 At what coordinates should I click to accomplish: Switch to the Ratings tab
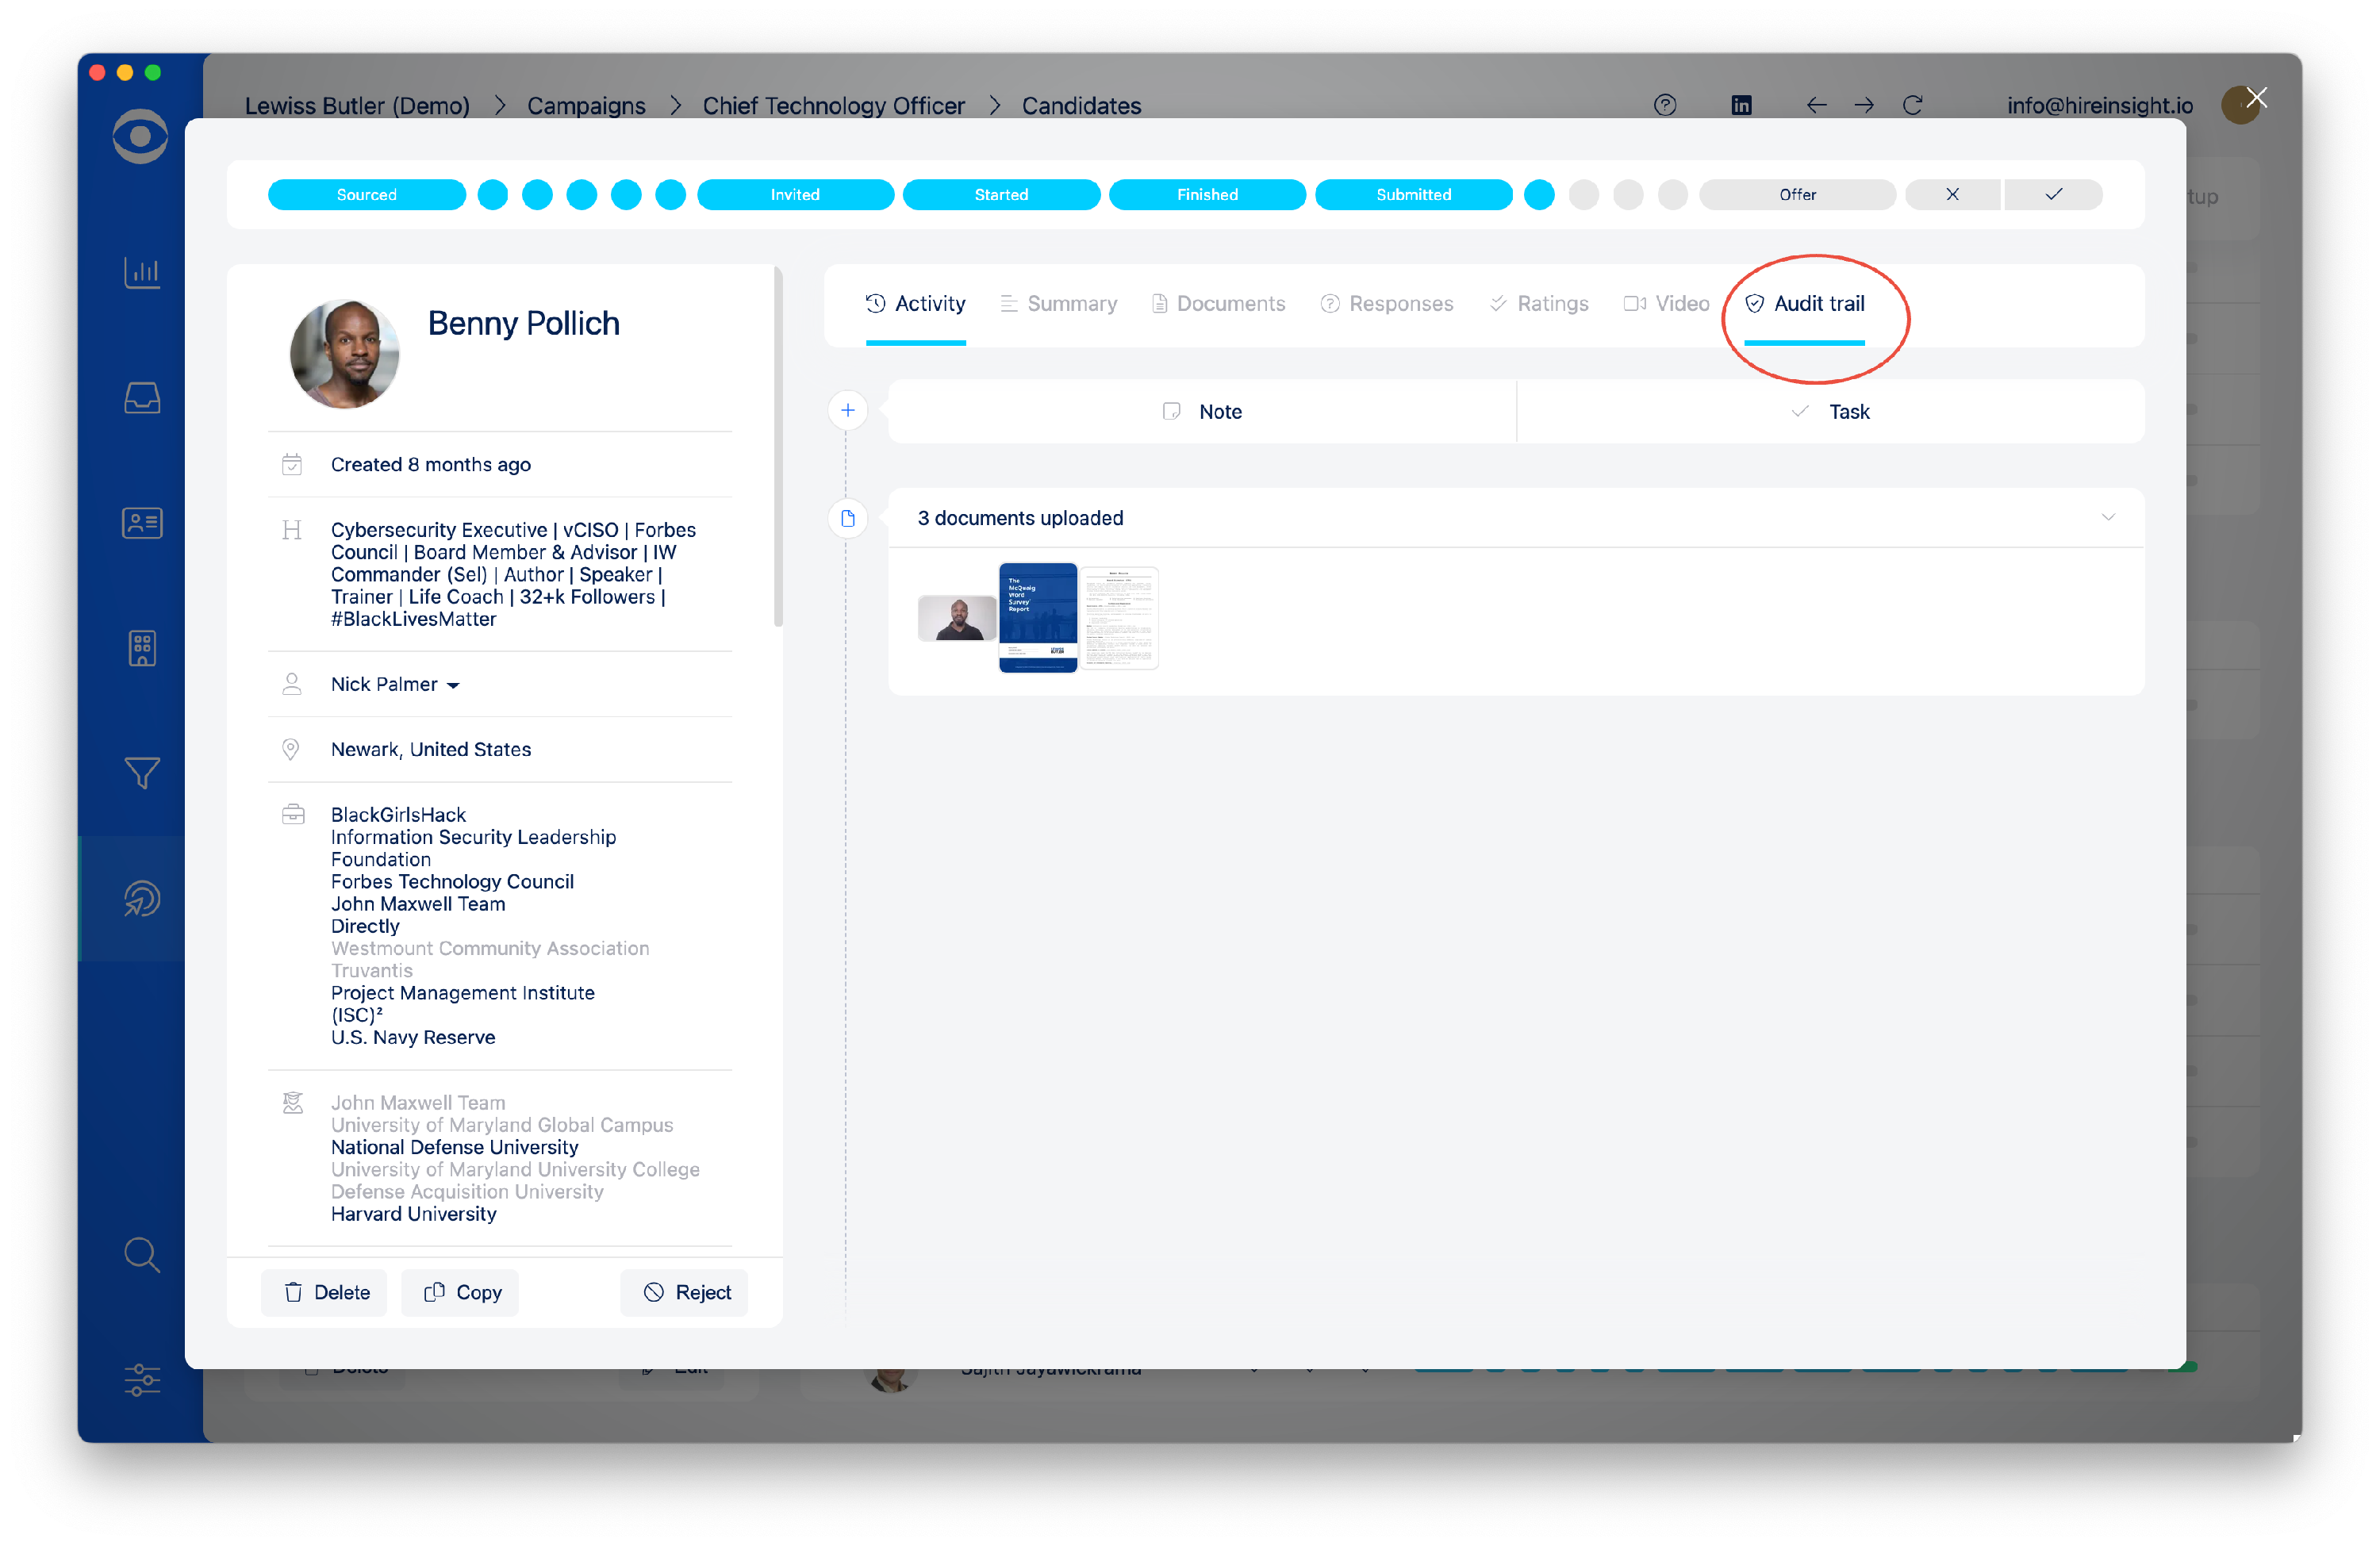click(x=1538, y=303)
